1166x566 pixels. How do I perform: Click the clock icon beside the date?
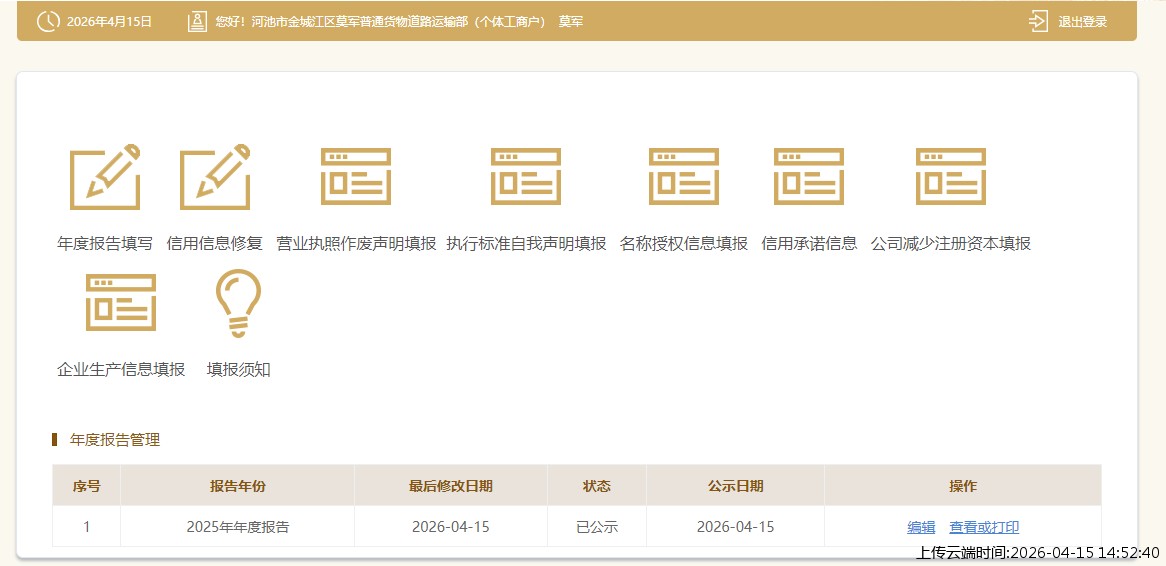(47, 21)
